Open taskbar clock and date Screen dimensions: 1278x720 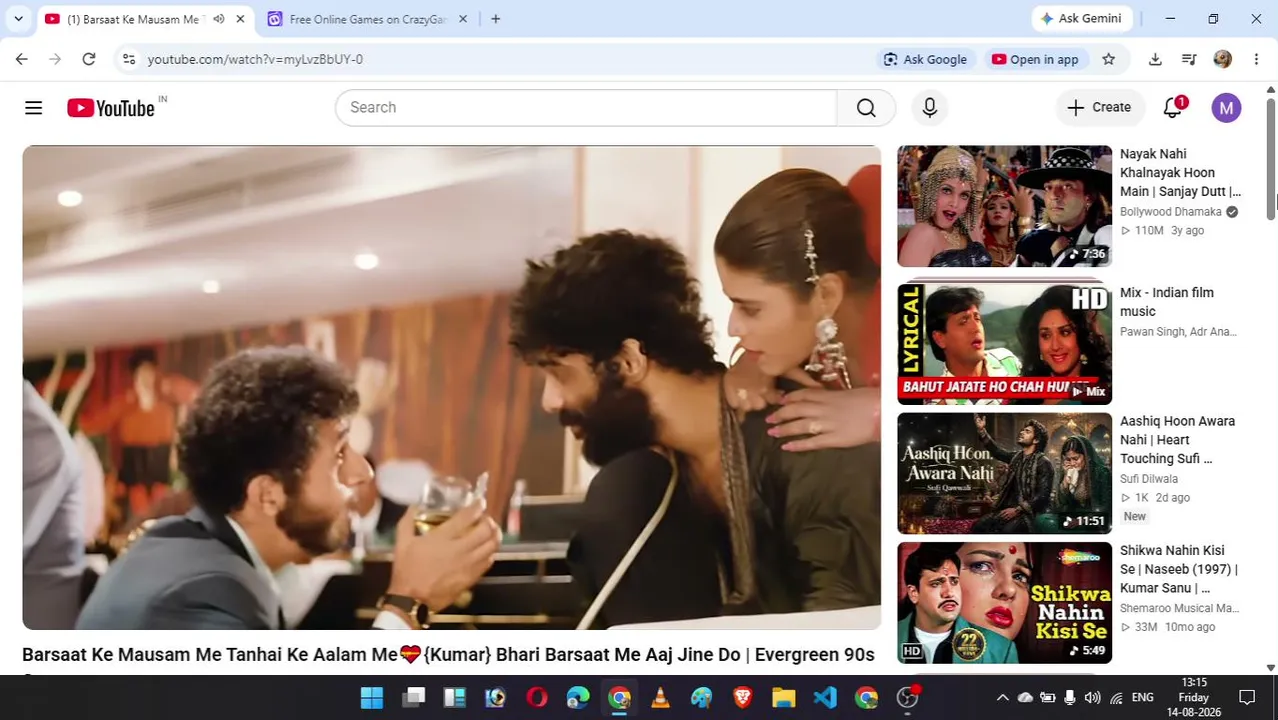pyautogui.click(x=1194, y=697)
